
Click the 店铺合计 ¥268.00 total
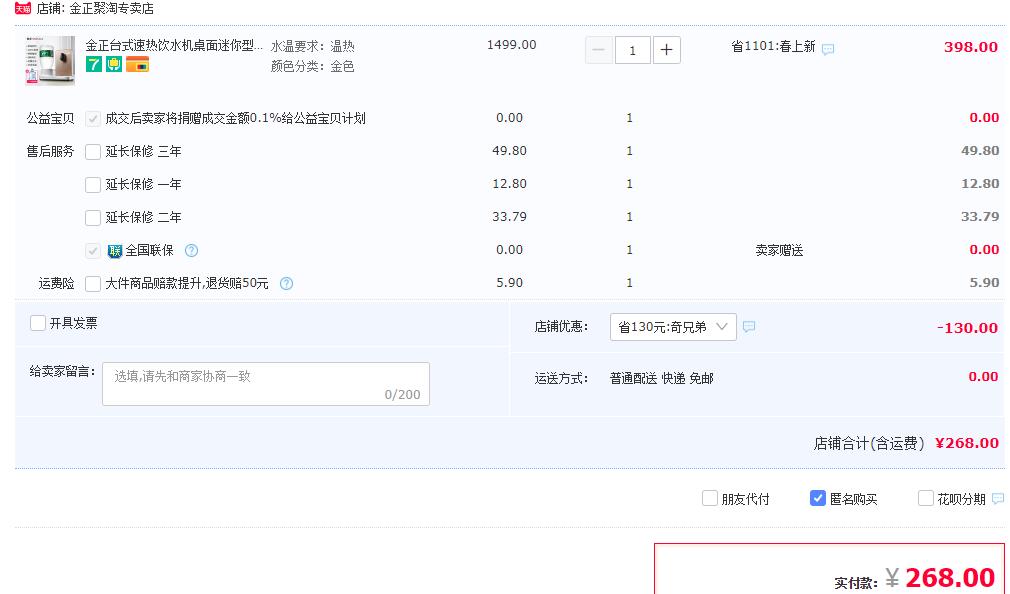click(967, 443)
